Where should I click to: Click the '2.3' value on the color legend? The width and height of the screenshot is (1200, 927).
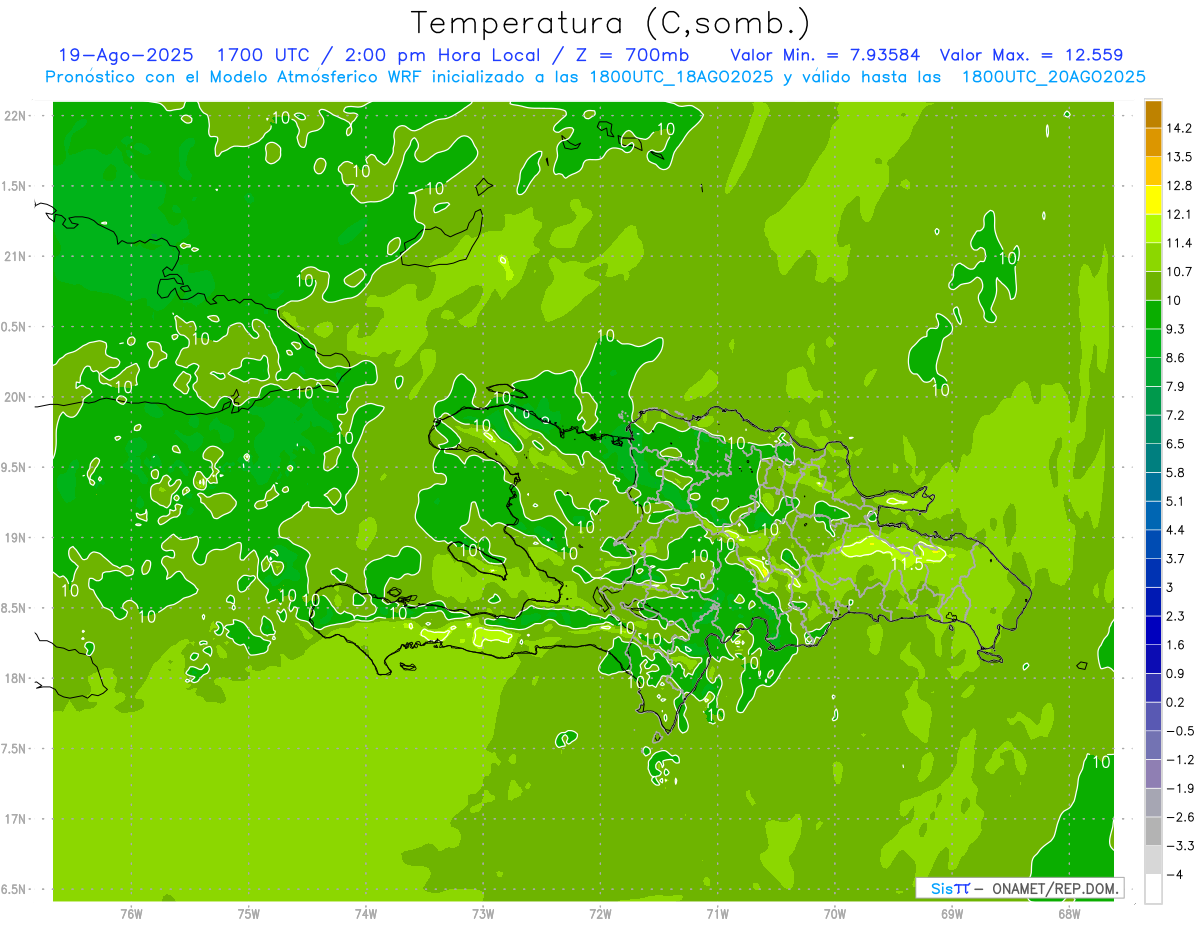(1177, 616)
